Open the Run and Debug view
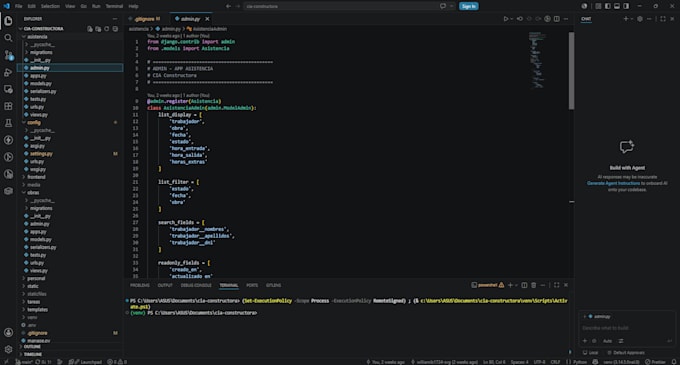Viewport: 680px width, 365px height. point(8,72)
